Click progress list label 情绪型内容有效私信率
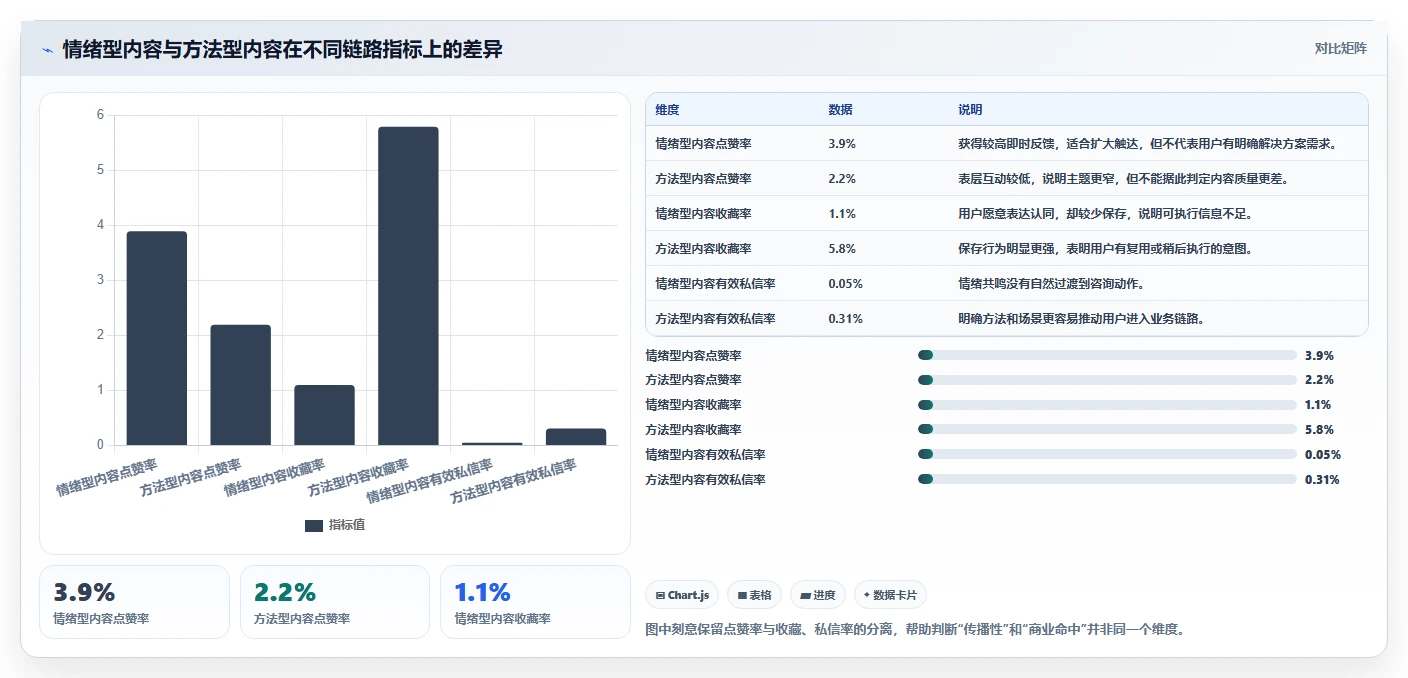 click(x=706, y=455)
